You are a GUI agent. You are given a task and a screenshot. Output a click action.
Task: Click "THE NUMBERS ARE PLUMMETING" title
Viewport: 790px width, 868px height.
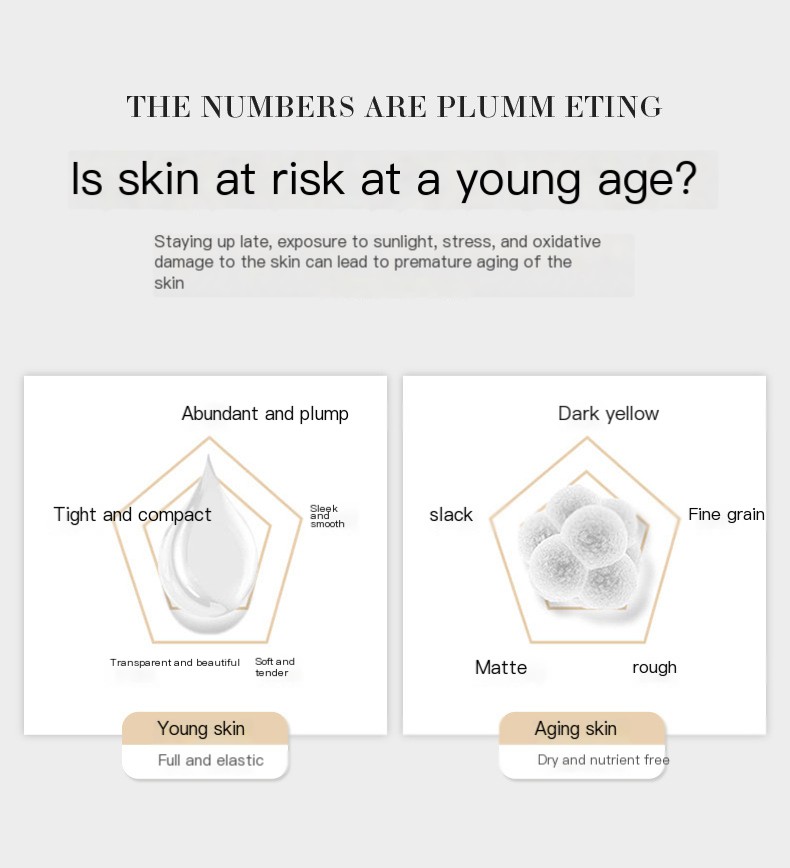[x=394, y=107]
